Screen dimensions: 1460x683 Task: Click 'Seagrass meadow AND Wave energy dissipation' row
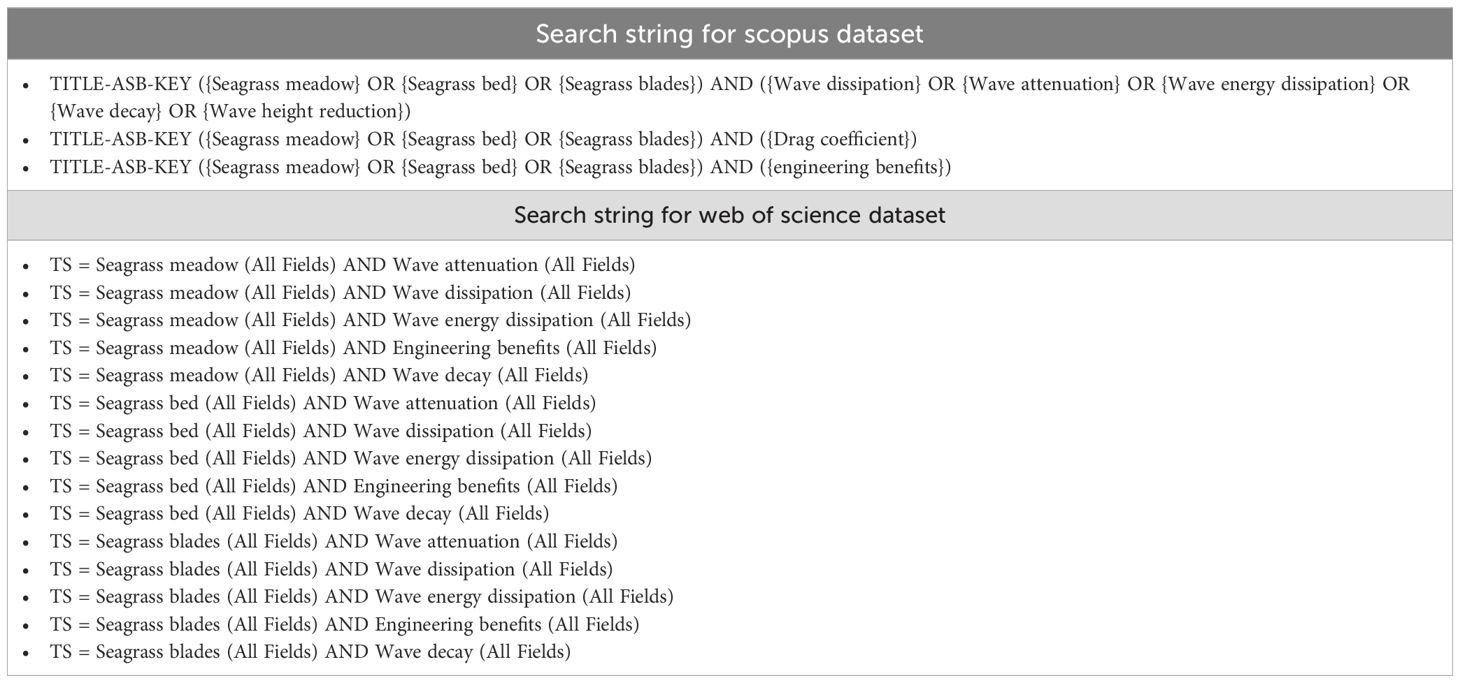[370, 321]
